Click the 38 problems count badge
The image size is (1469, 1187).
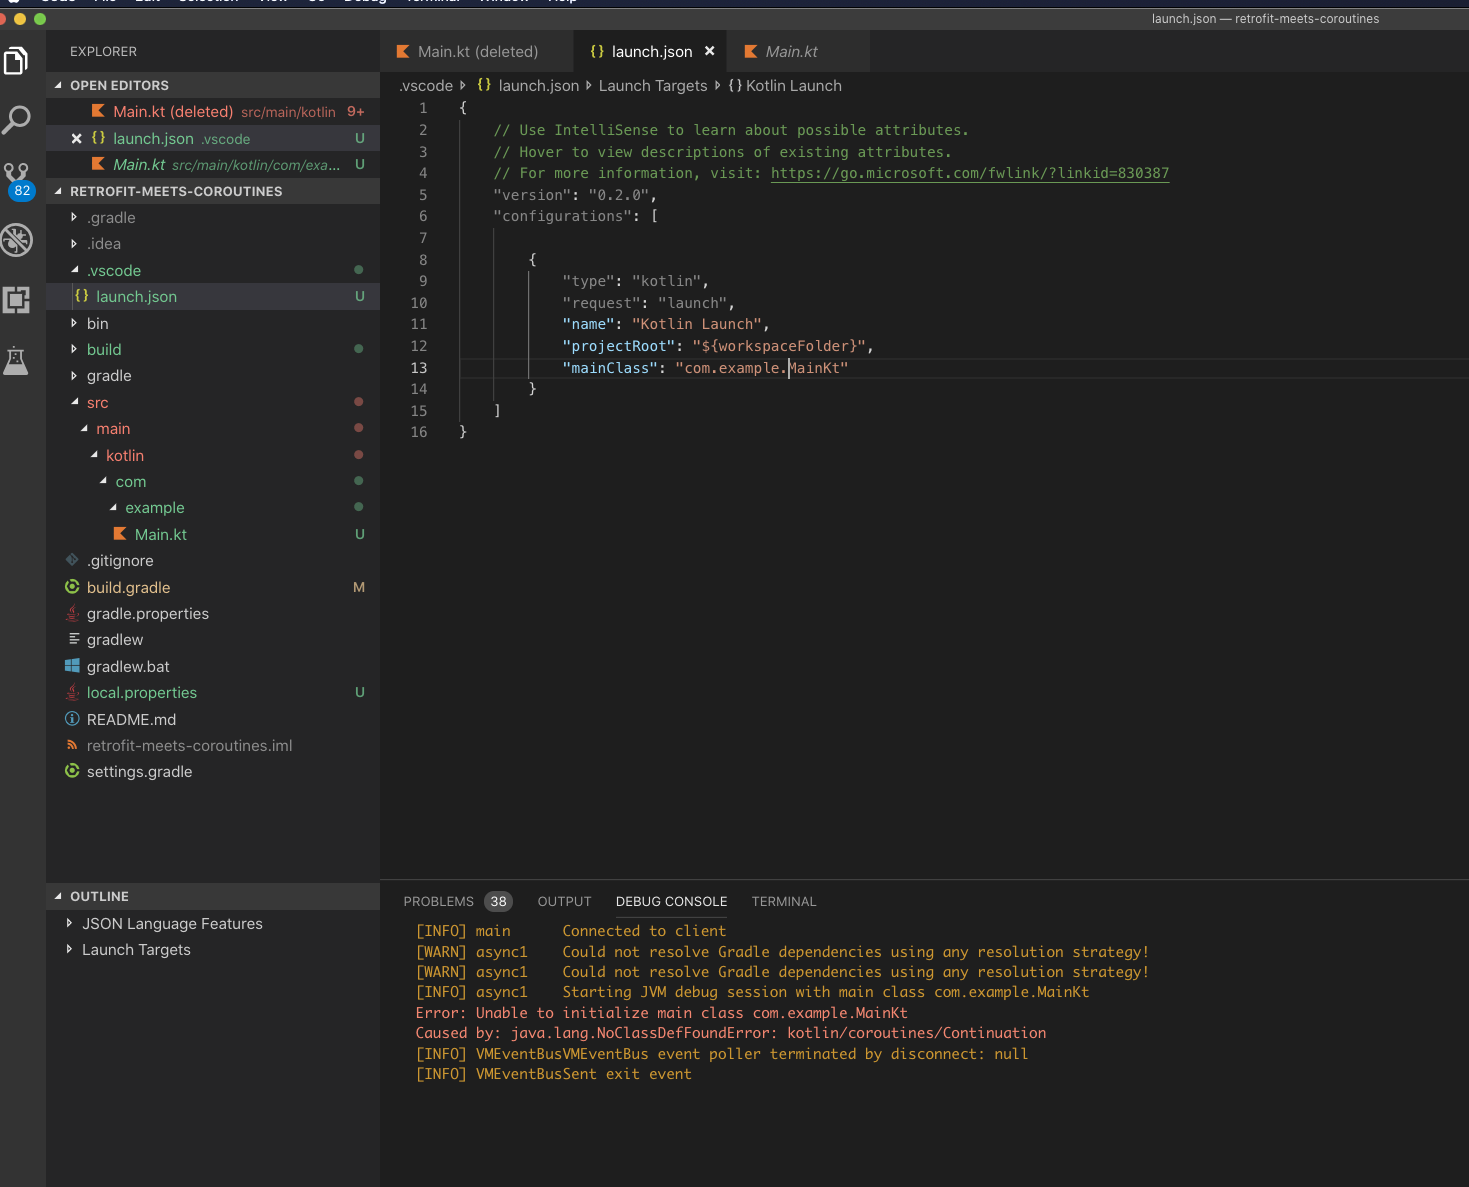[x=498, y=901]
